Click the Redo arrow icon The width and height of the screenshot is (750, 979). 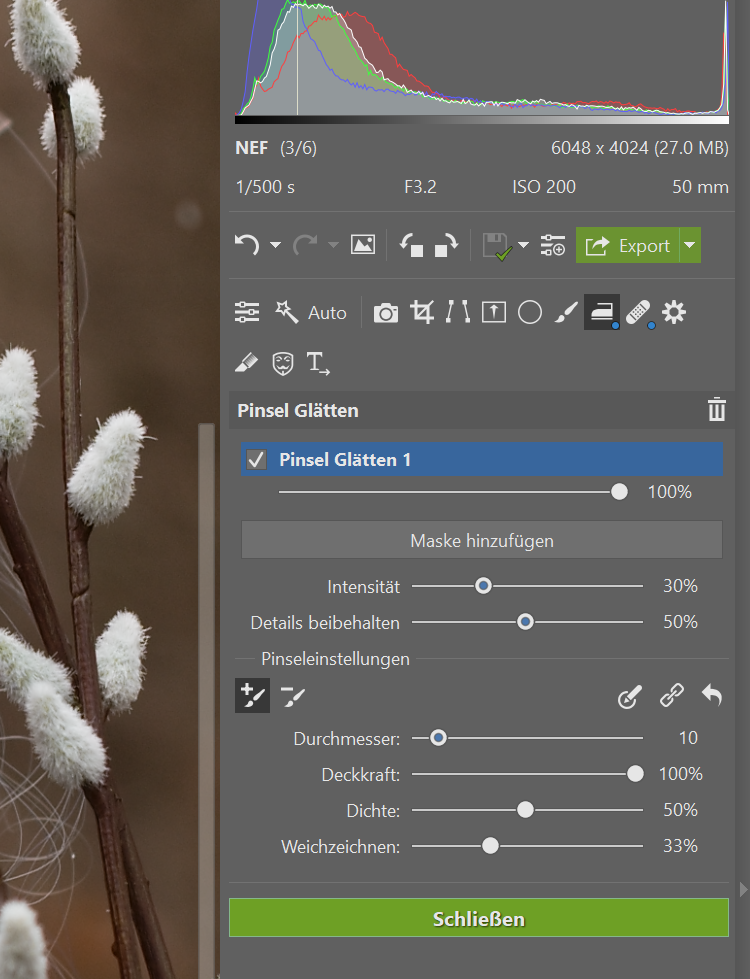click(x=305, y=245)
